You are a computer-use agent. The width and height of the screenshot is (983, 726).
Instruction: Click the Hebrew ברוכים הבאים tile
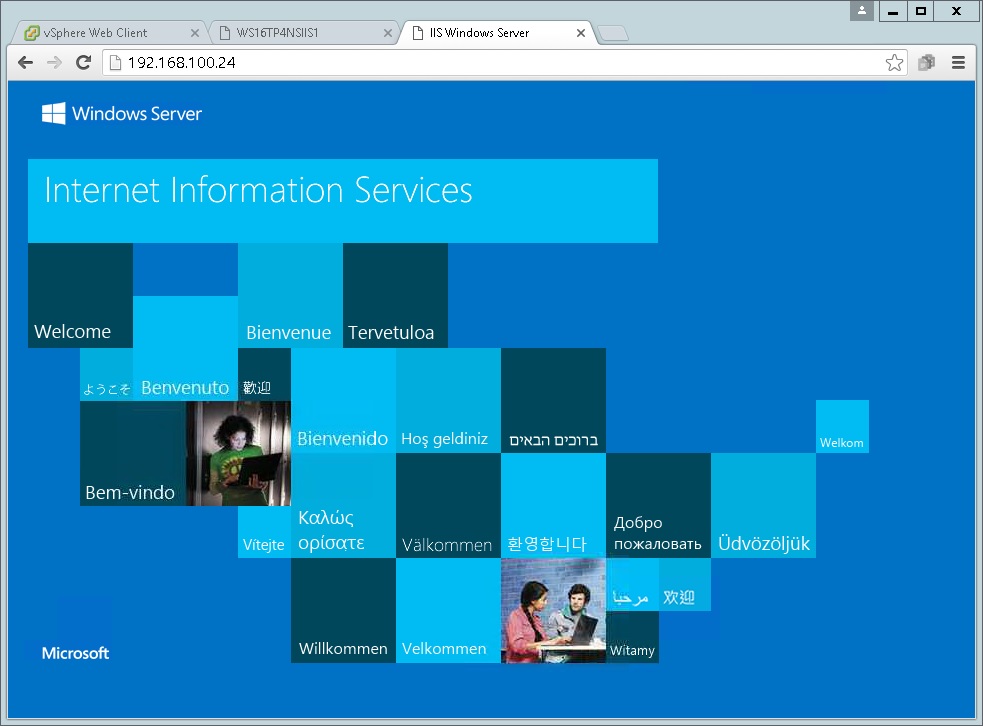[x=554, y=400]
